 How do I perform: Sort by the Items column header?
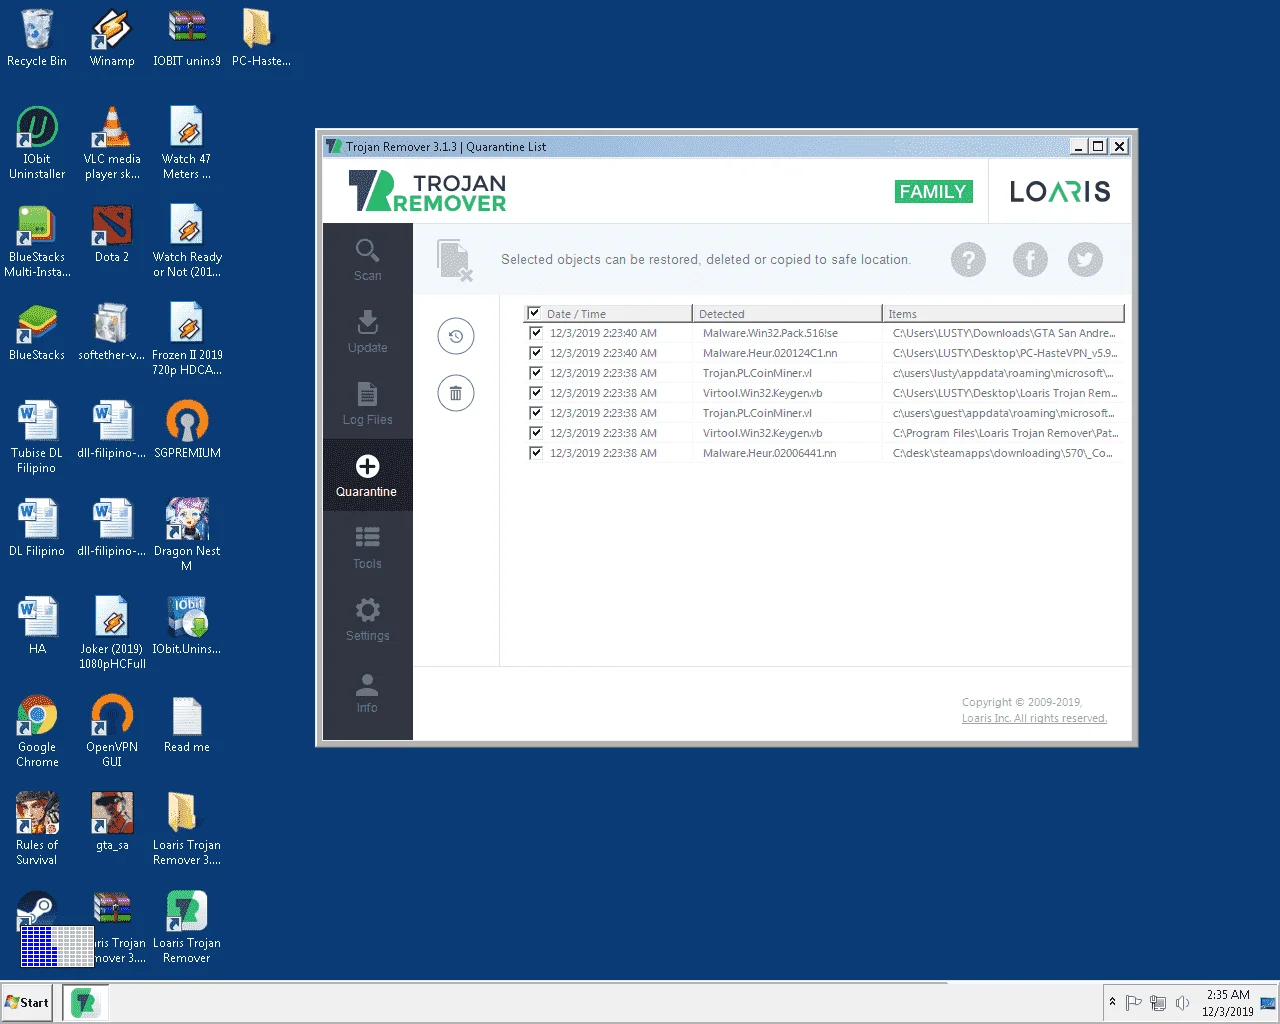tap(1004, 313)
